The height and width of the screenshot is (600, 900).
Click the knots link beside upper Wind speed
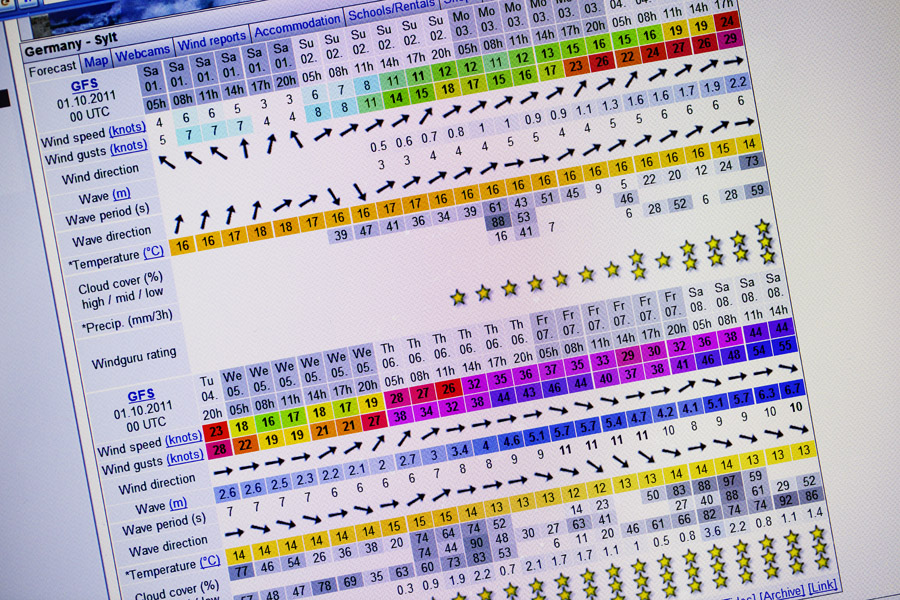click(128, 129)
